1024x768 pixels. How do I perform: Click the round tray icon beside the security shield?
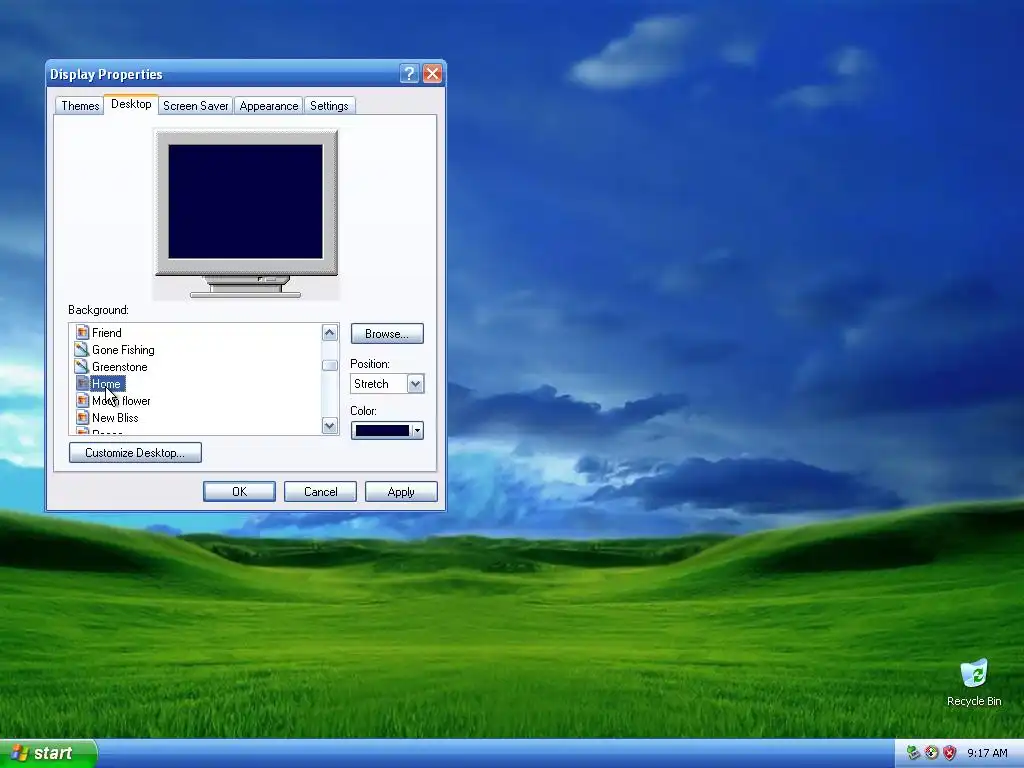coord(931,753)
